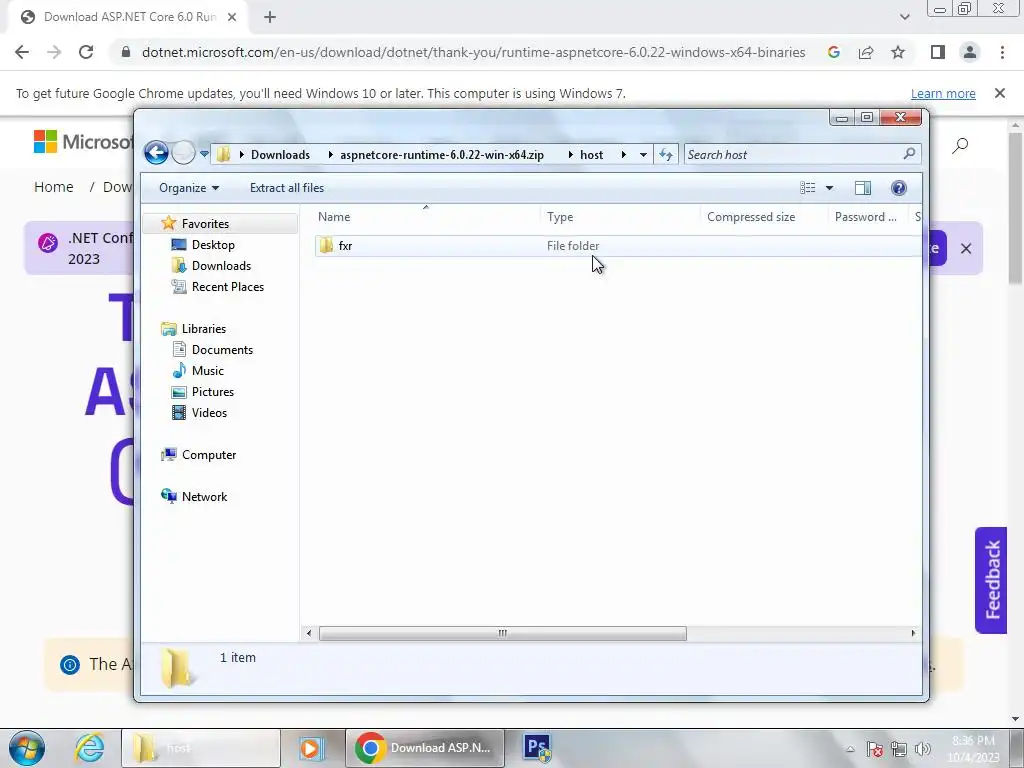Launch Internet Explorer from taskbar
This screenshot has height=768, width=1024.
coord(89,748)
